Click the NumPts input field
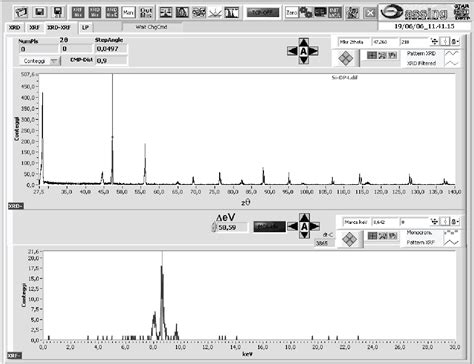Viewport: 474px width, 364px height. 39,49
